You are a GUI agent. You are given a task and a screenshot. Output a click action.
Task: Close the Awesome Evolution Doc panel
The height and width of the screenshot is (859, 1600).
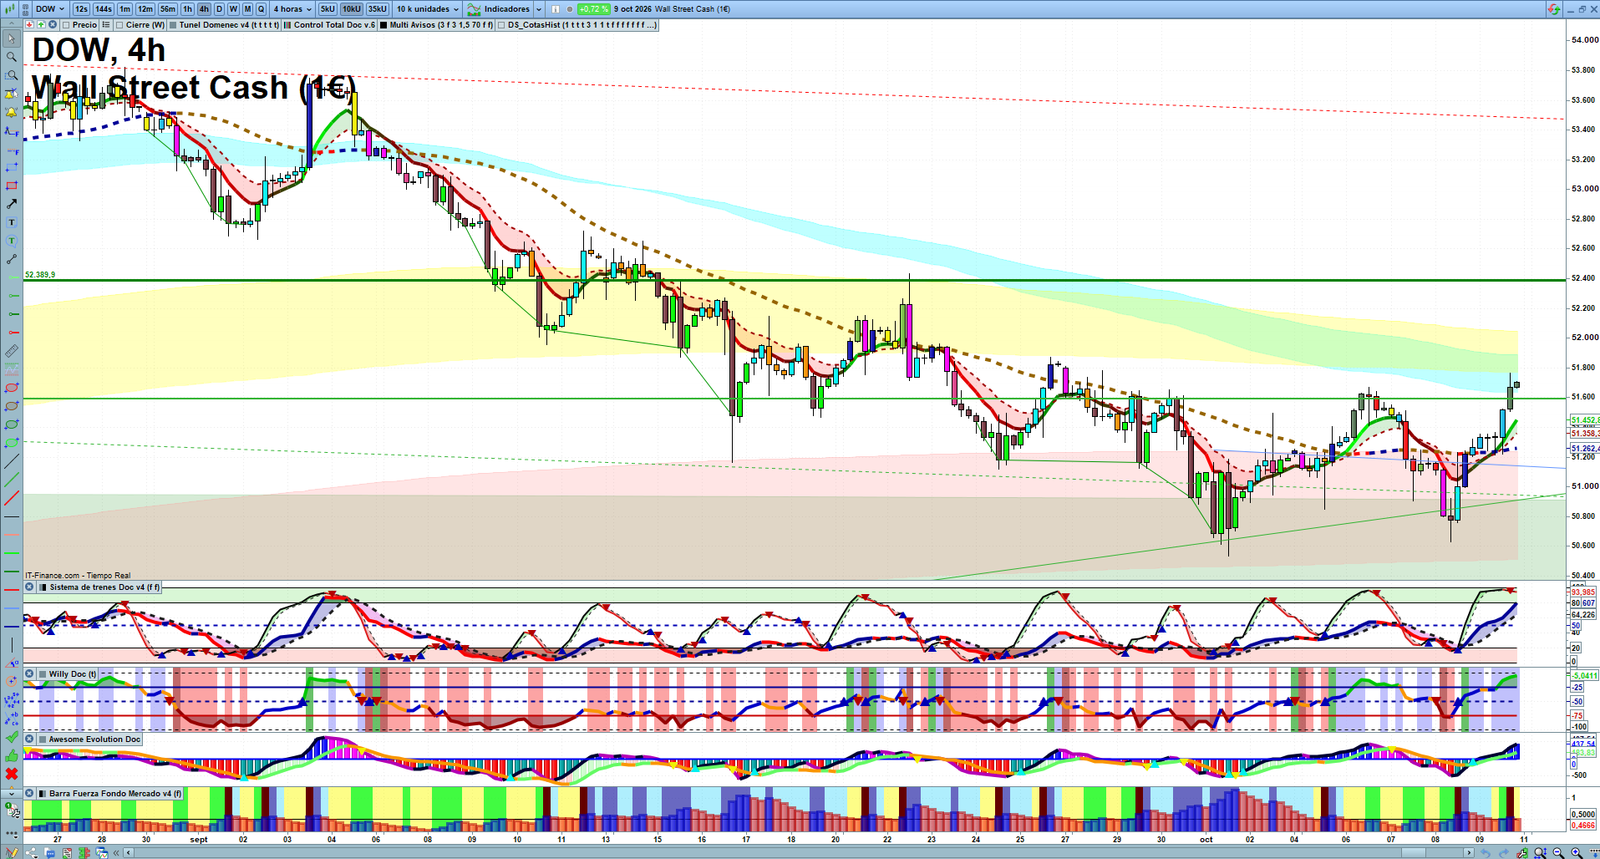point(30,739)
